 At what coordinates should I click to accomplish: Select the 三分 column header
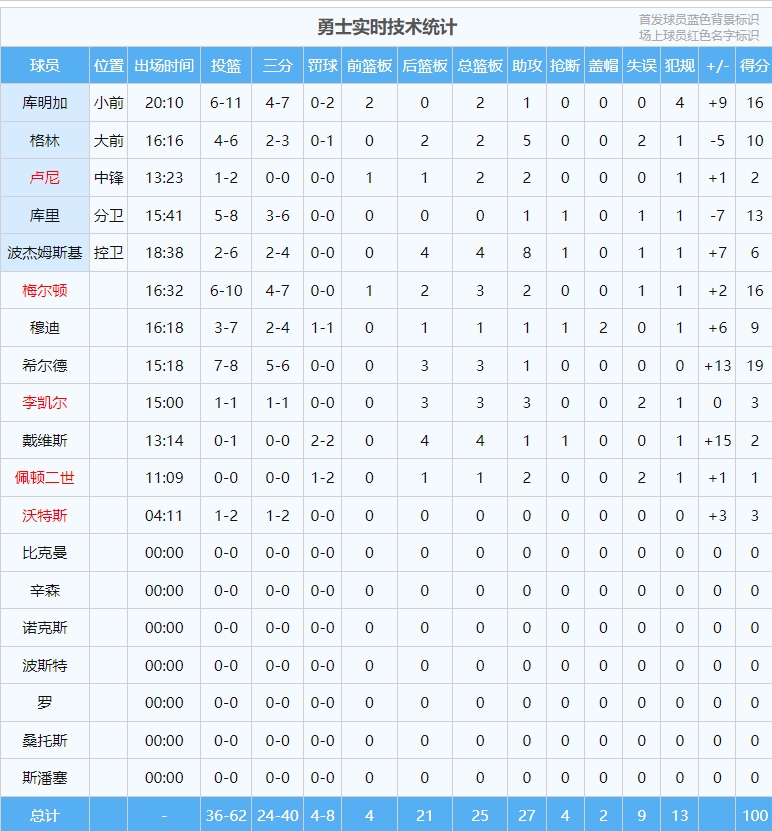277,65
